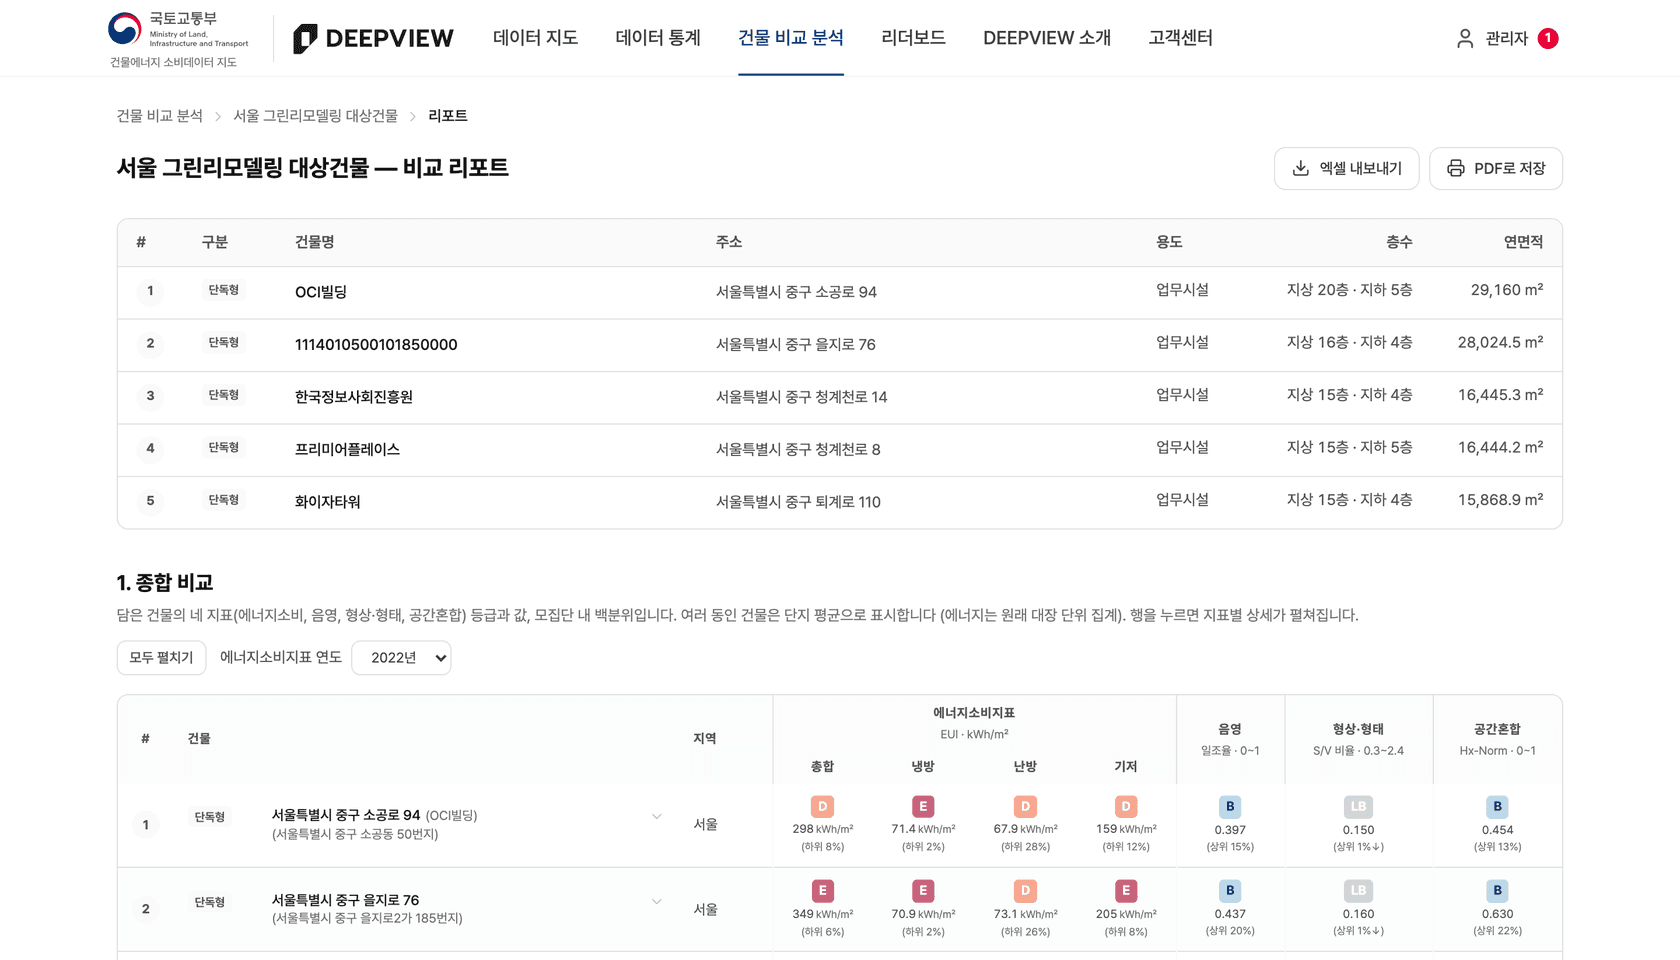Click the download icon in 엑셀 내보내기
The height and width of the screenshot is (960, 1680).
coord(1300,168)
